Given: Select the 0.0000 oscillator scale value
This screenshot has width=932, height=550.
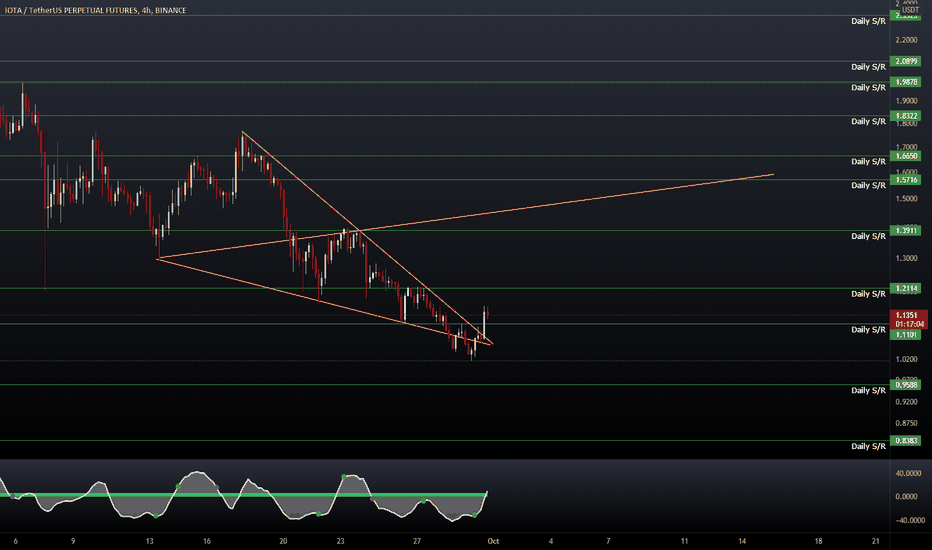Looking at the screenshot, I should 906,496.
